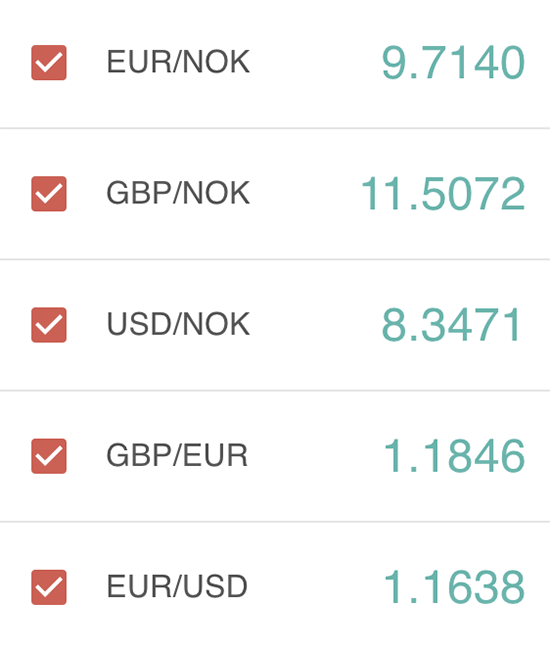
Task: Open the 8.3471 exchange rate value
Action: tap(451, 325)
